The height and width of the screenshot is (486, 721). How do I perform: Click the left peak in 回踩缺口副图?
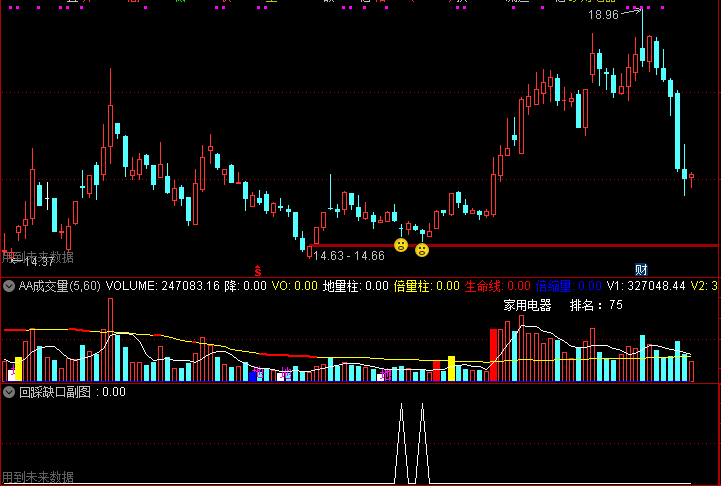coord(401,443)
